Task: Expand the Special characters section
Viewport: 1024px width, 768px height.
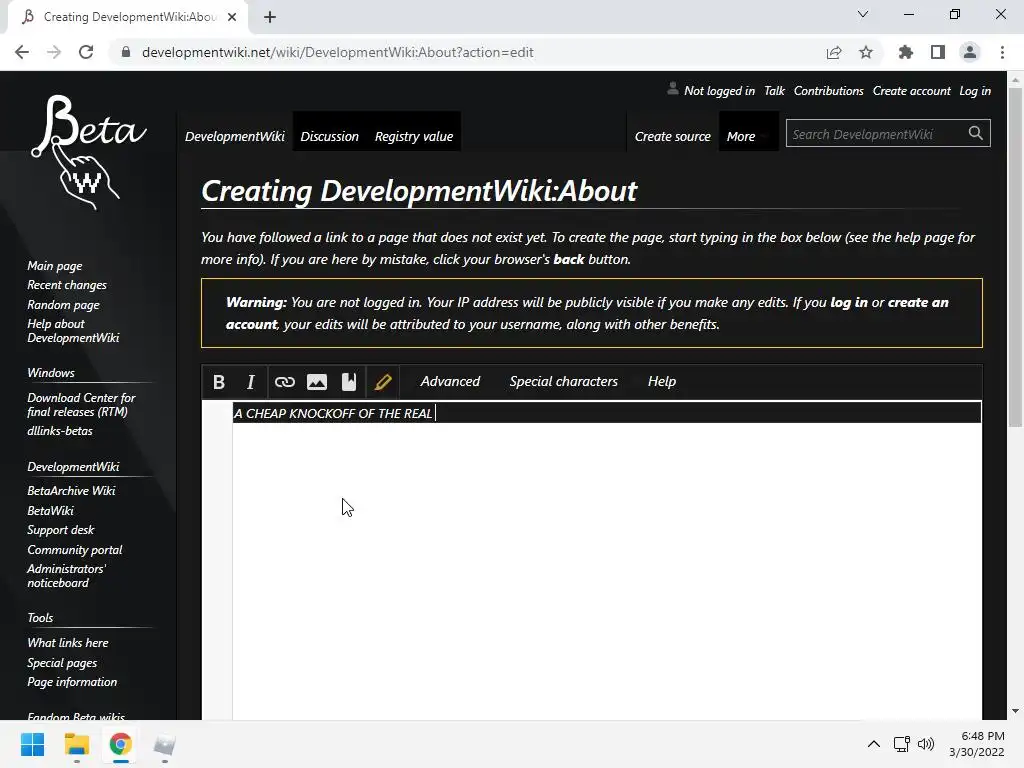Action: [564, 381]
